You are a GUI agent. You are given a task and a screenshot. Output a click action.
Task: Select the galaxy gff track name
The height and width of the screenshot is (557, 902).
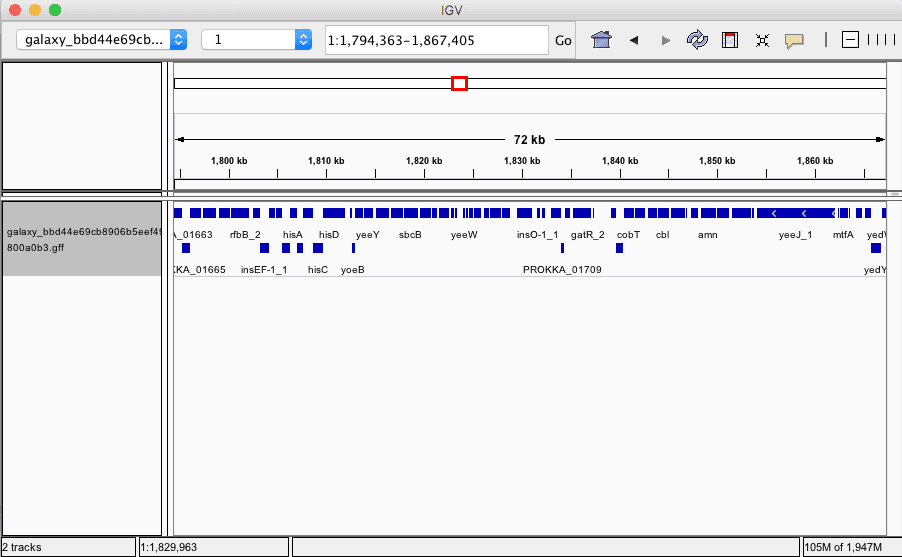click(x=82, y=238)
